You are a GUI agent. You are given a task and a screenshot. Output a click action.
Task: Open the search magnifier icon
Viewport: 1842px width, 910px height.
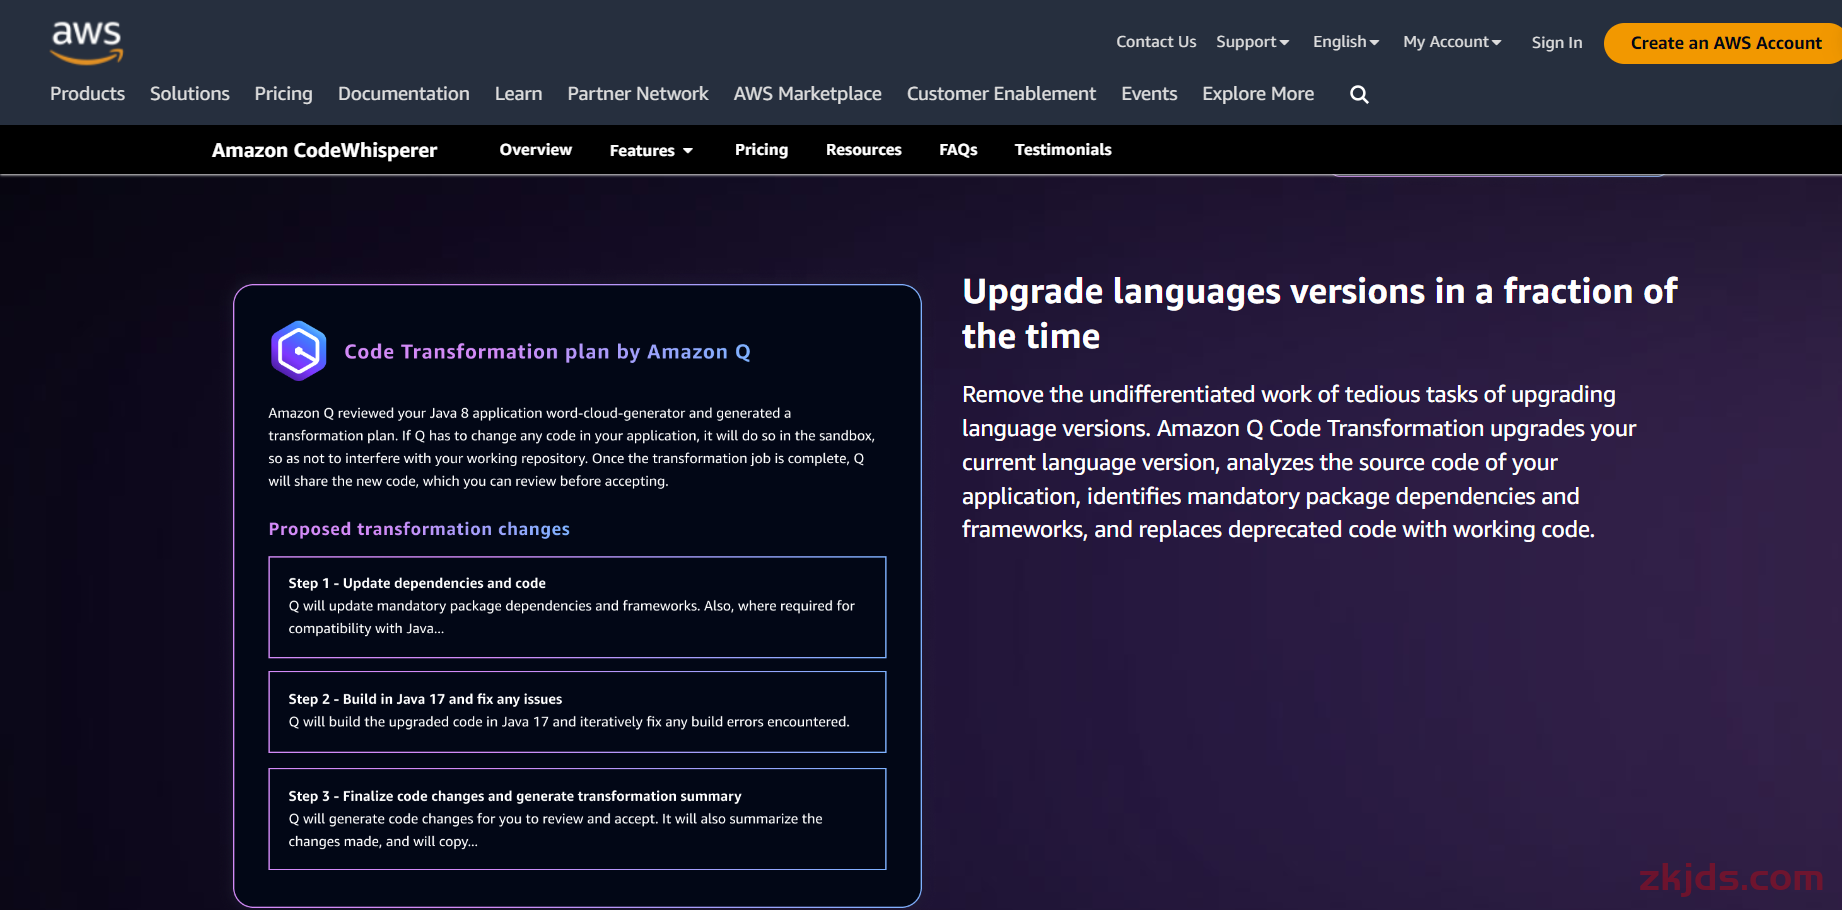tap(1359, 94)
